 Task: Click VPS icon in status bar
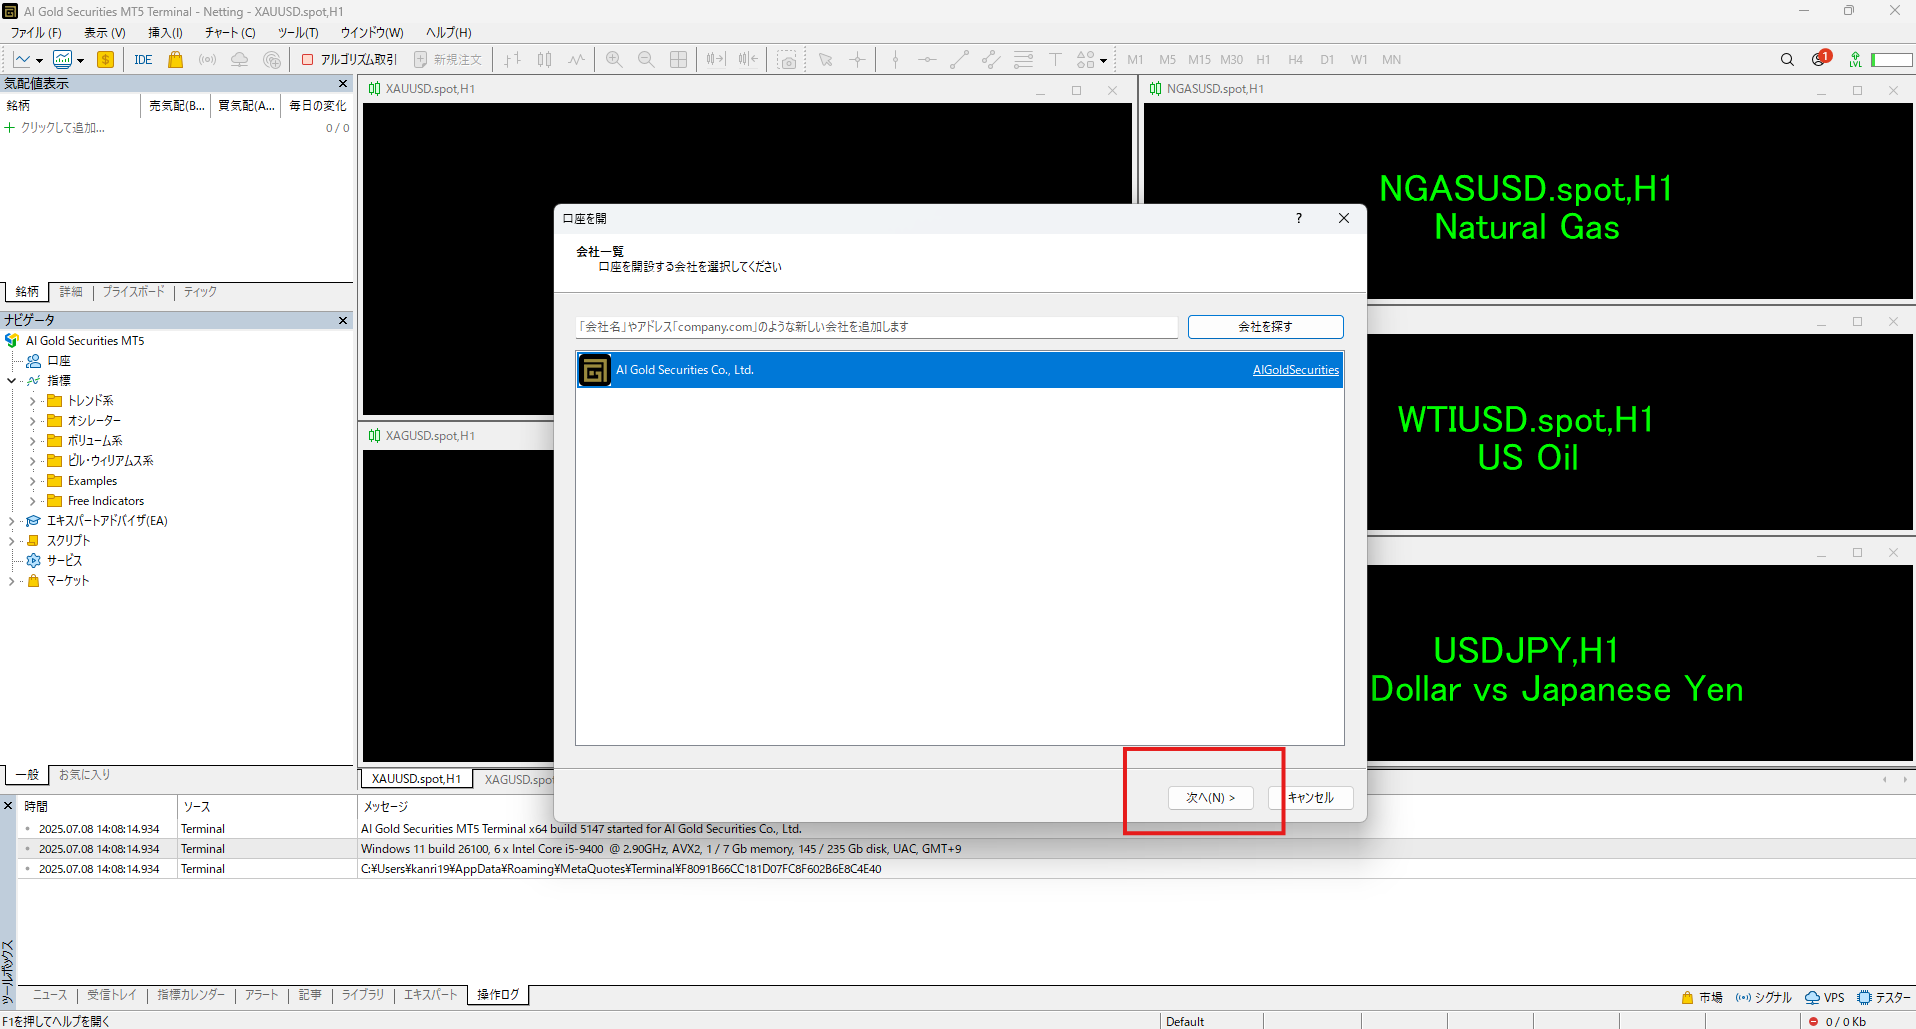pyautogui.click(x=1825, y=997)
